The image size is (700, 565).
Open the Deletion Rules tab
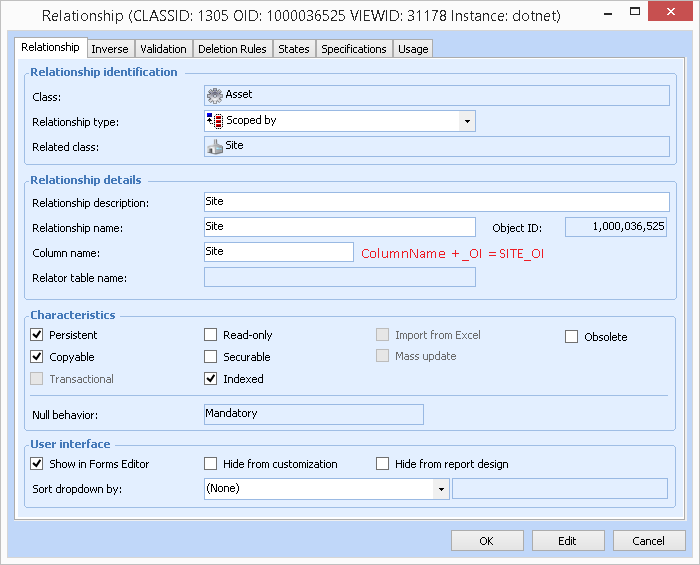point(232,49)
